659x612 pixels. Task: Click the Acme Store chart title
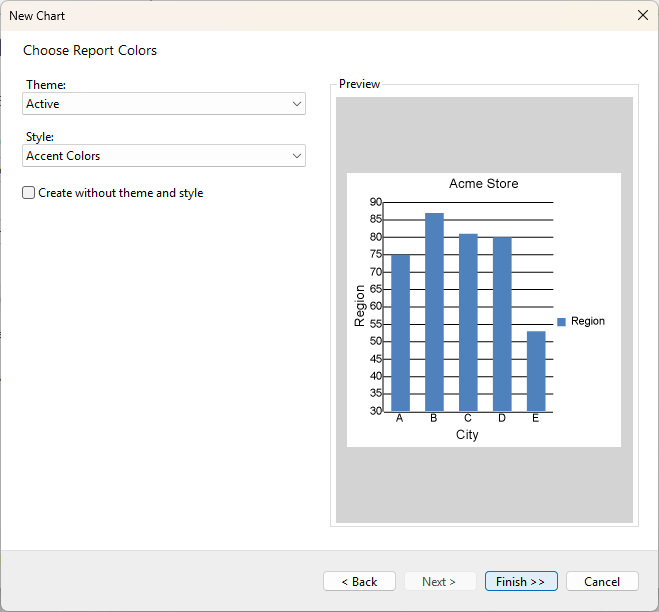click(x=484, y=184)
